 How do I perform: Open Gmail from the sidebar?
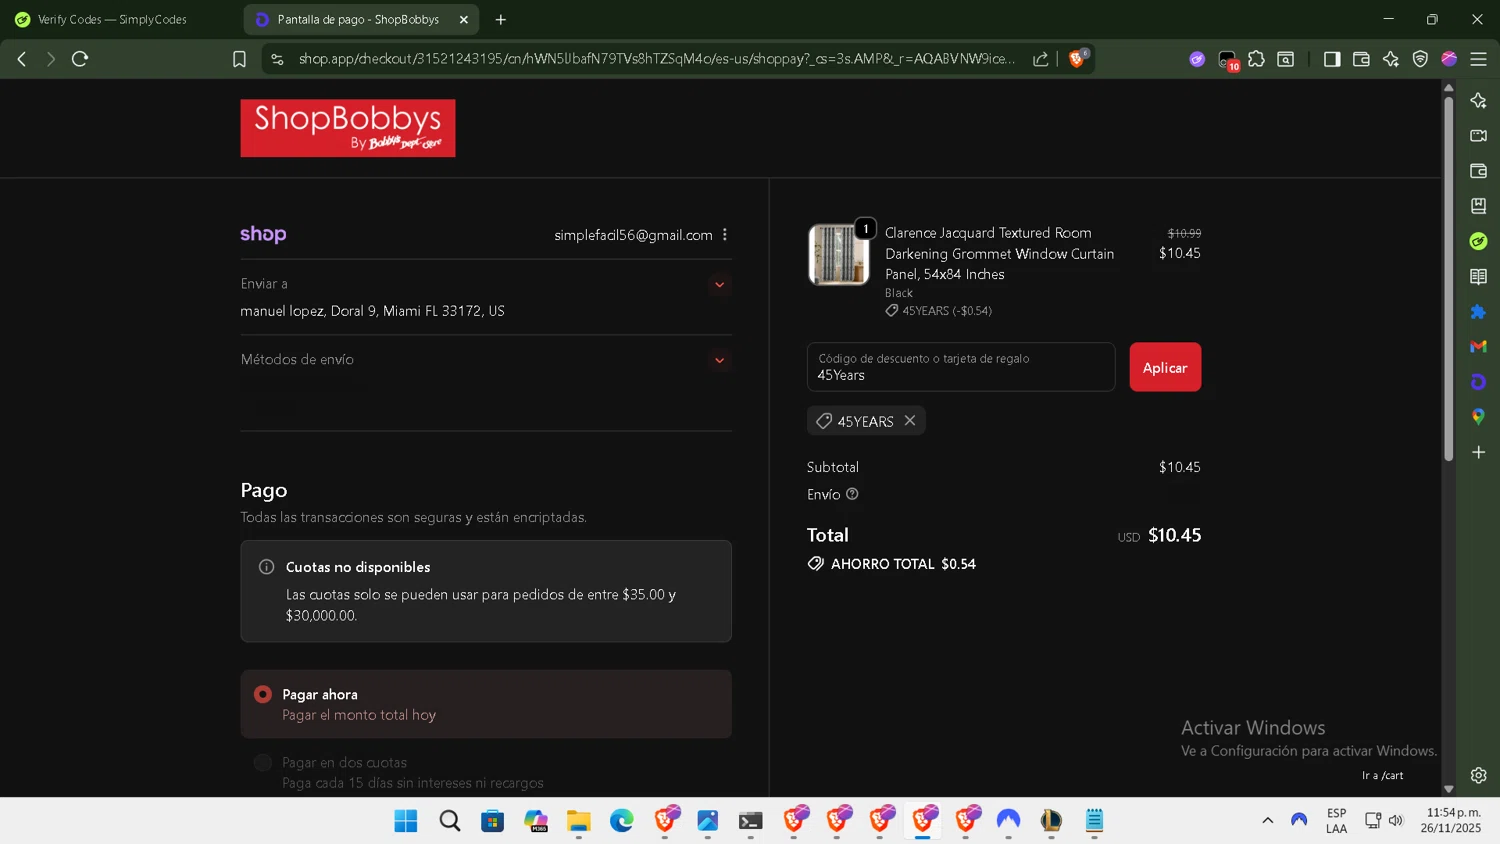pos(1479,347)
